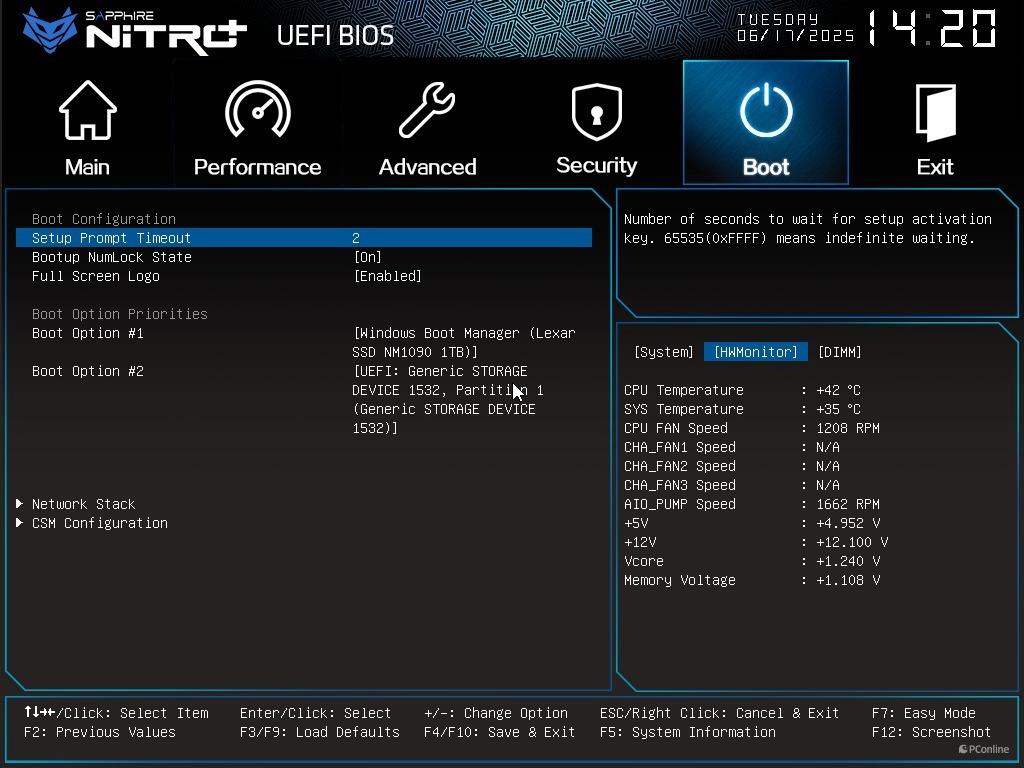Click the CHA_FAN2 Speed entry
Screen dimensions: 1024x768
pos(731,466)
